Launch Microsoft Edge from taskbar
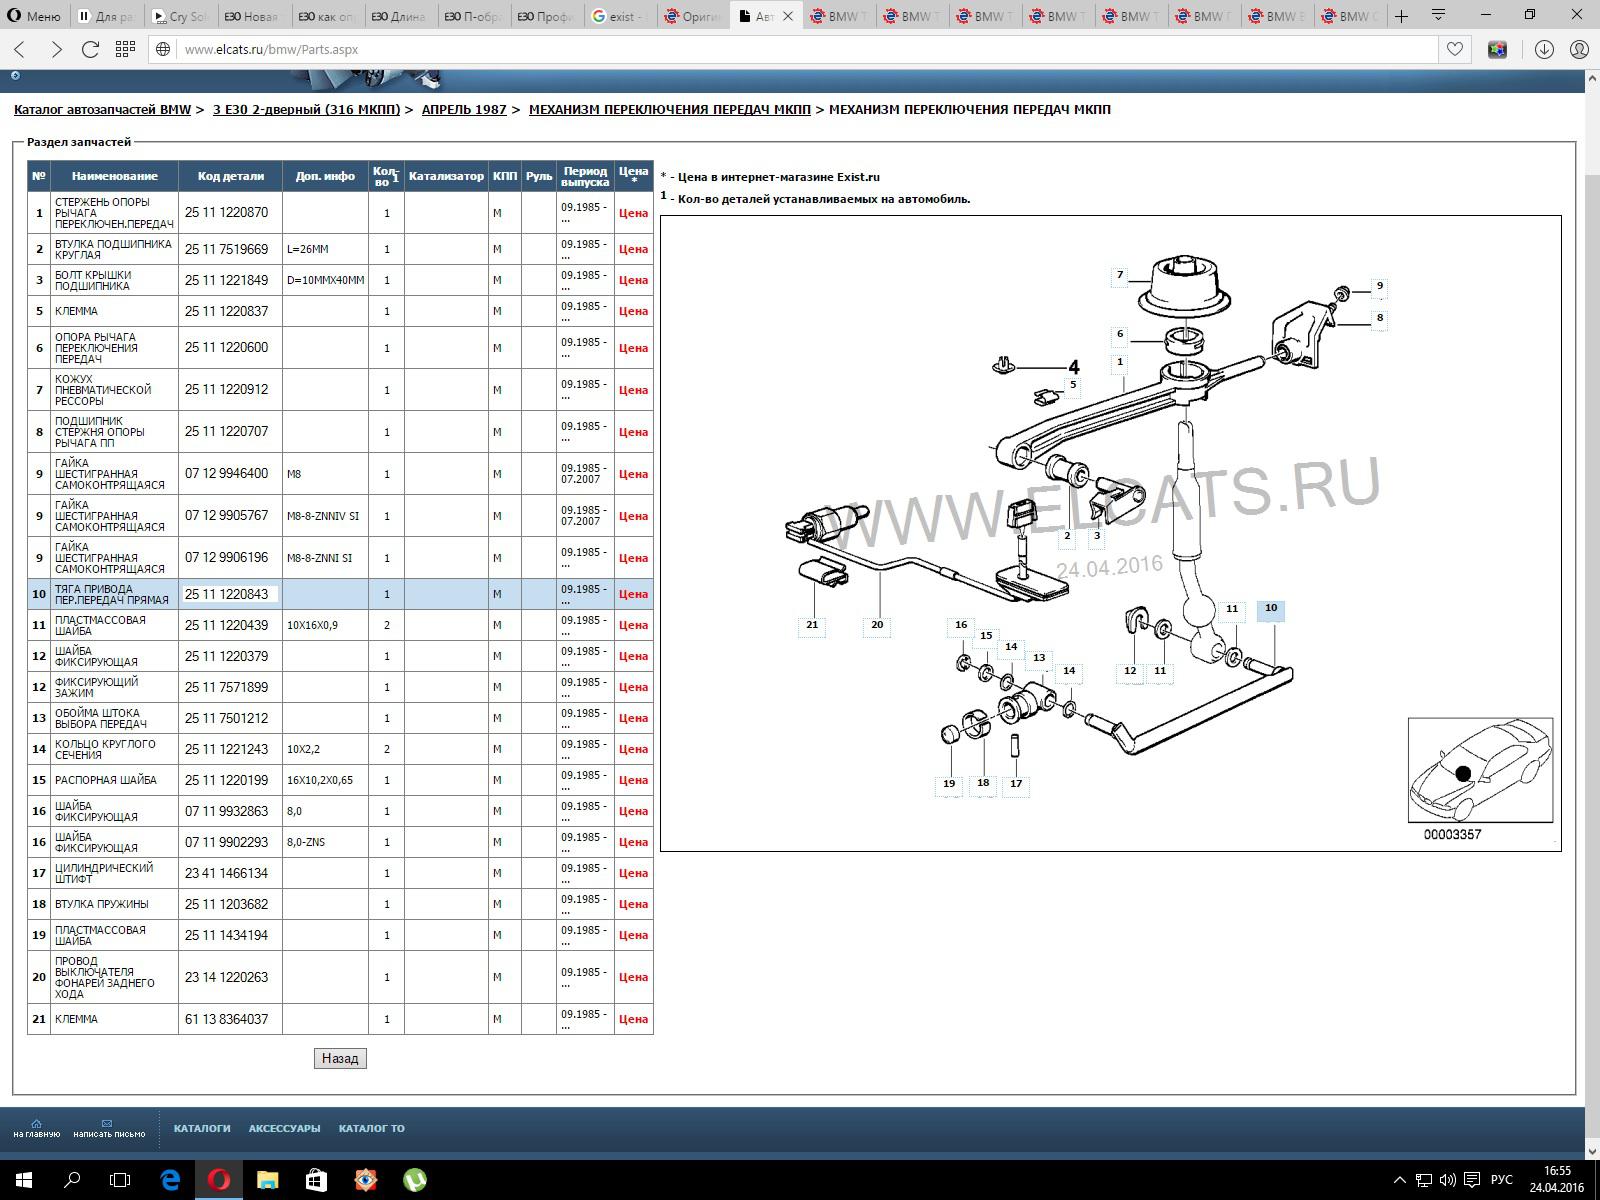Screen dimensions: 1600x1200 170,1180
